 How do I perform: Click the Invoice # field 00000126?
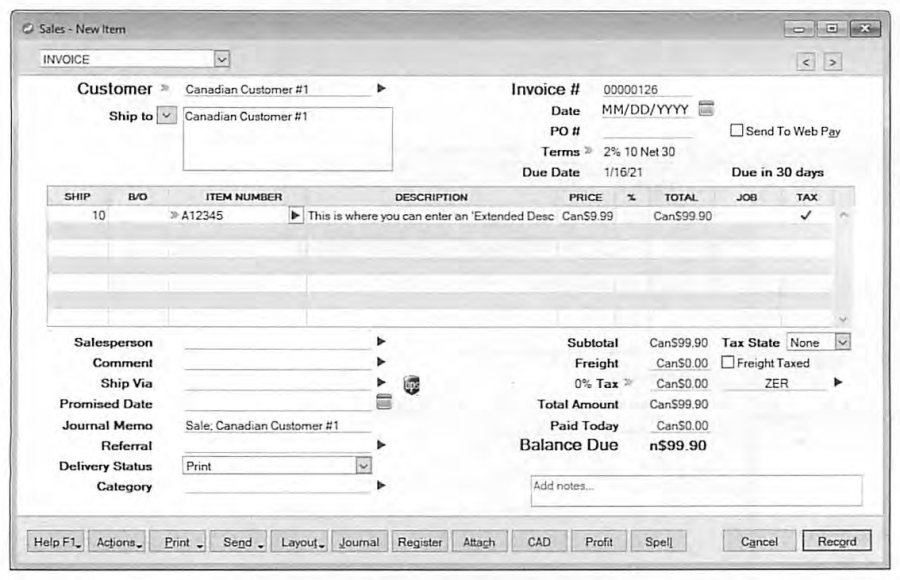647,89
